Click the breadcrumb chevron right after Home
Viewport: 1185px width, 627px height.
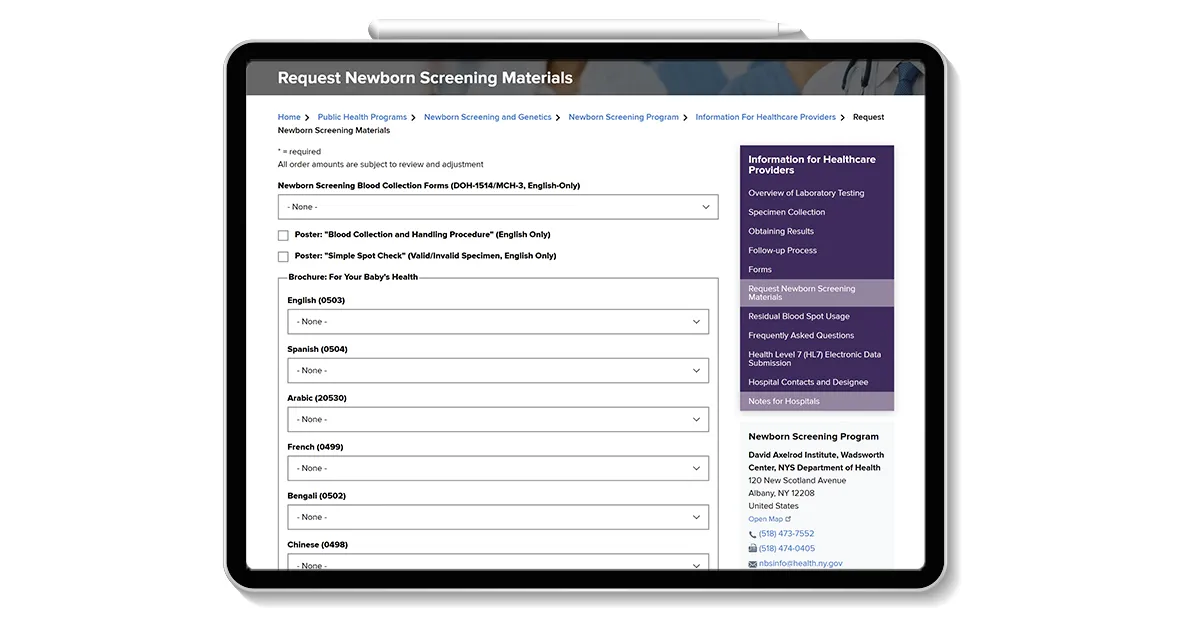[x=307, y=118]
